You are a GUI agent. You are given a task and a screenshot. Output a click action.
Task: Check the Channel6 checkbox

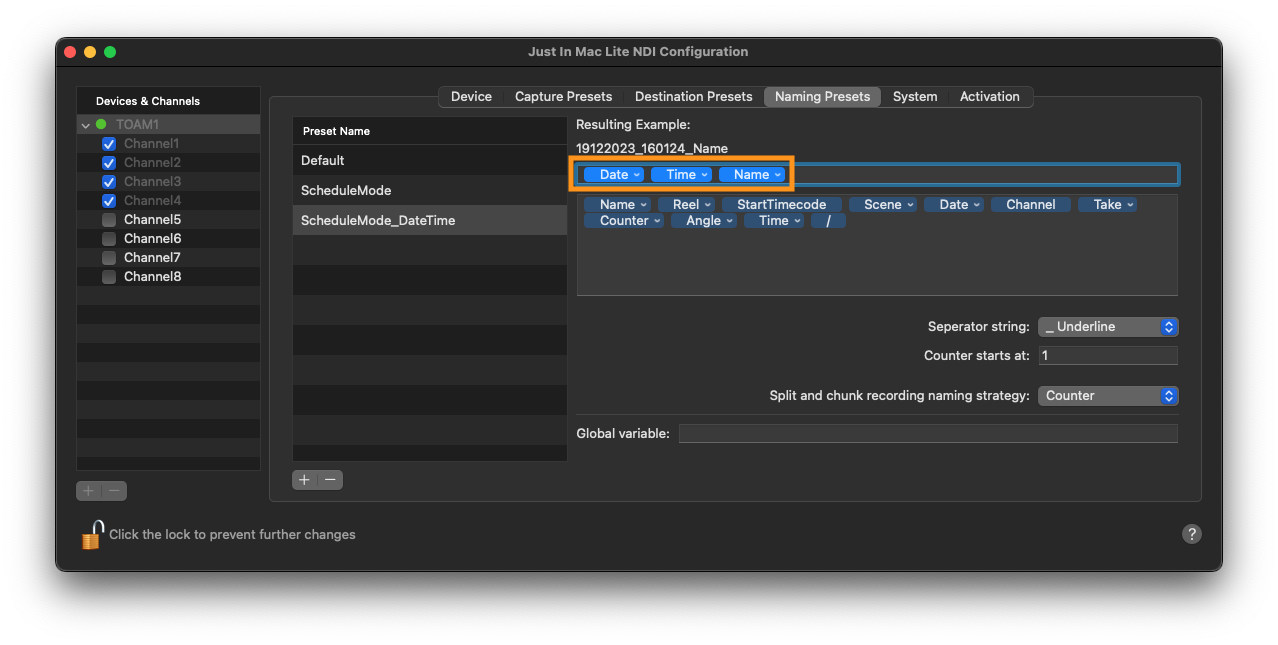109,239
